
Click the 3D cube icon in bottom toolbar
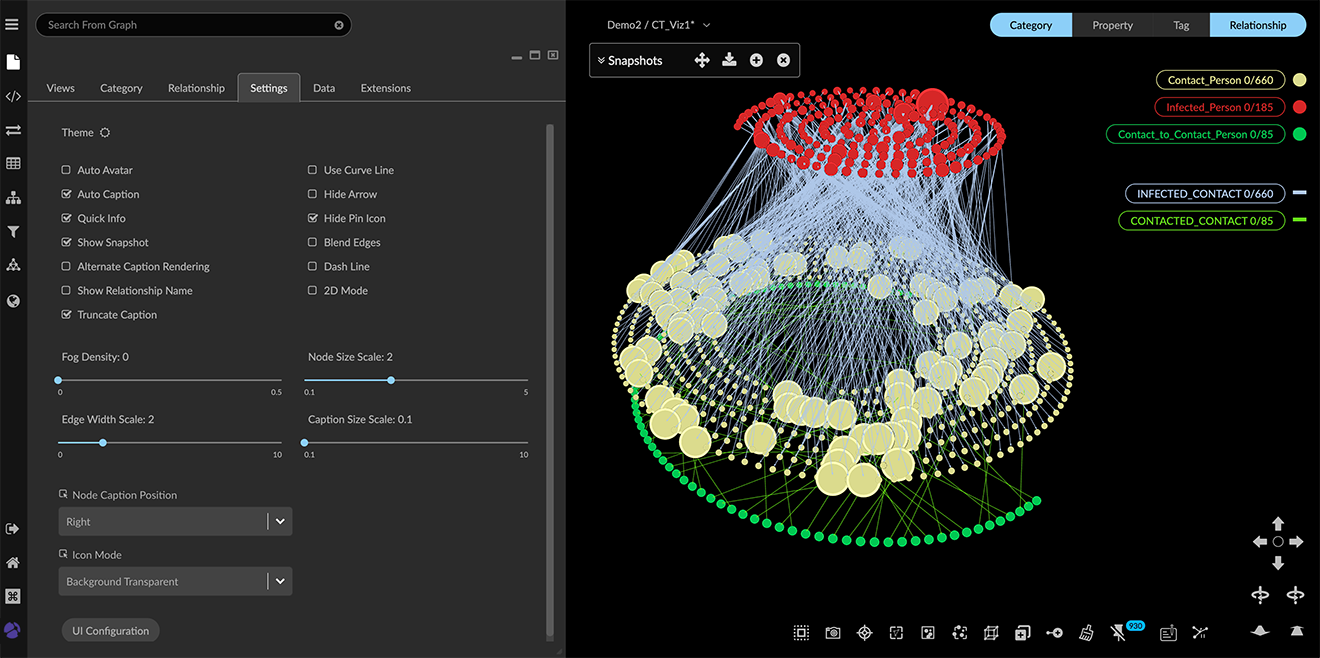point(991,633)
